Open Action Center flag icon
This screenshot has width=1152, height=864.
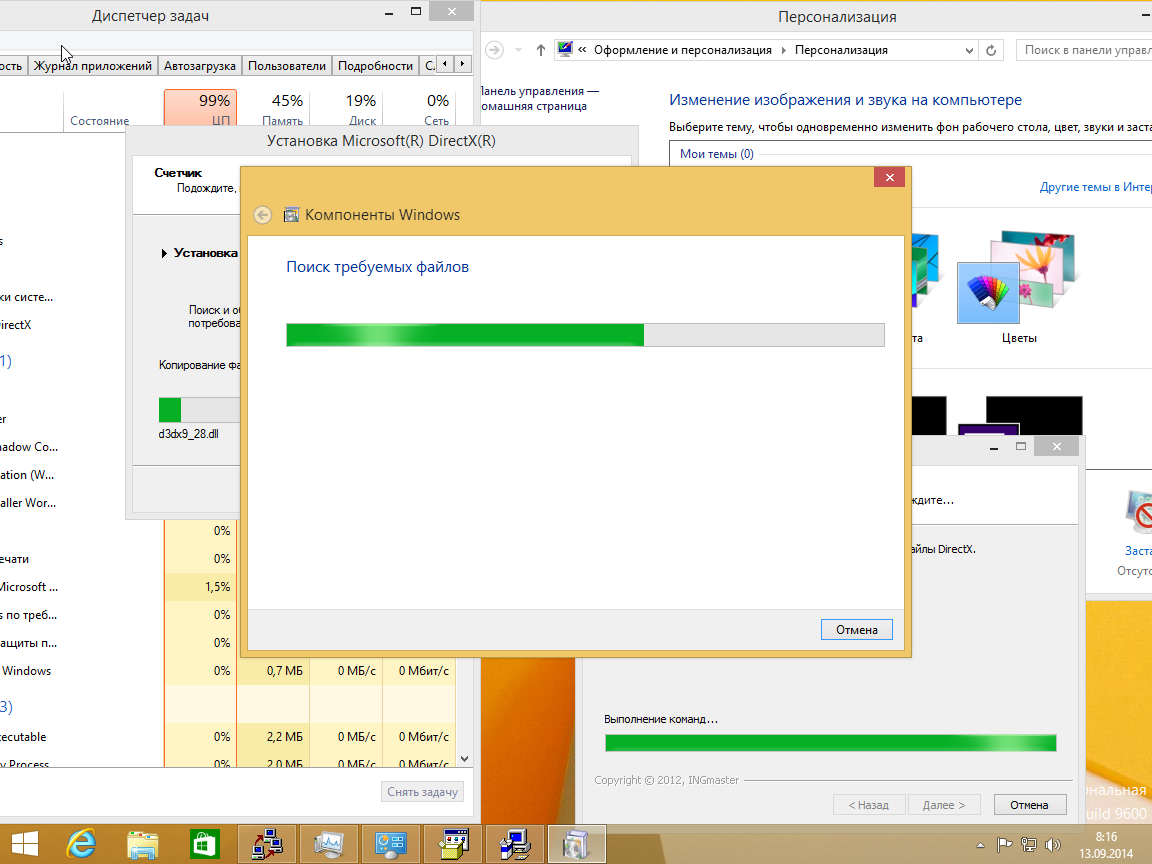click(x=1004, y=845)
